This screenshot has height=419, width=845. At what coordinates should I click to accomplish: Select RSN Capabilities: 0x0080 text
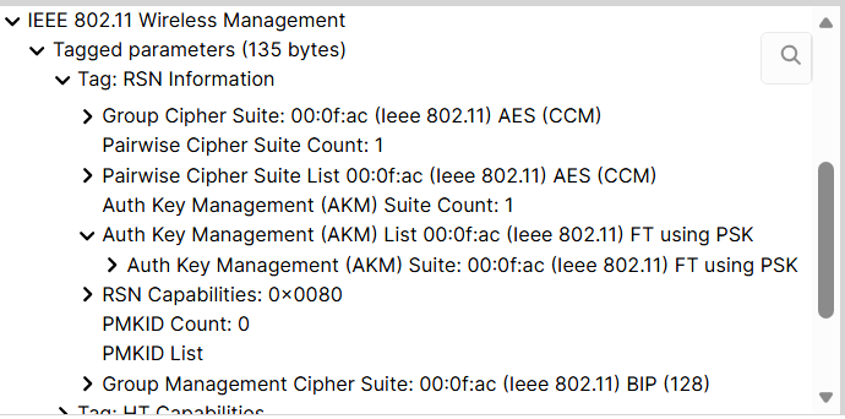[x=222, y=295]
